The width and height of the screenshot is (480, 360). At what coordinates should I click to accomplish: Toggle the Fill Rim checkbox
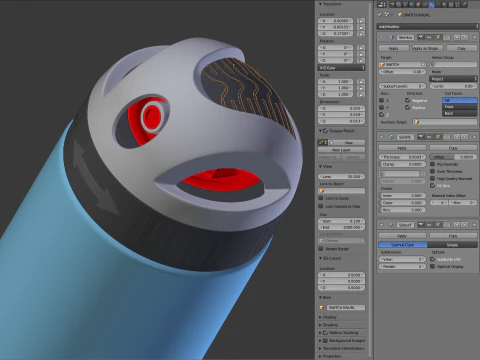click(x=433, y=186)
